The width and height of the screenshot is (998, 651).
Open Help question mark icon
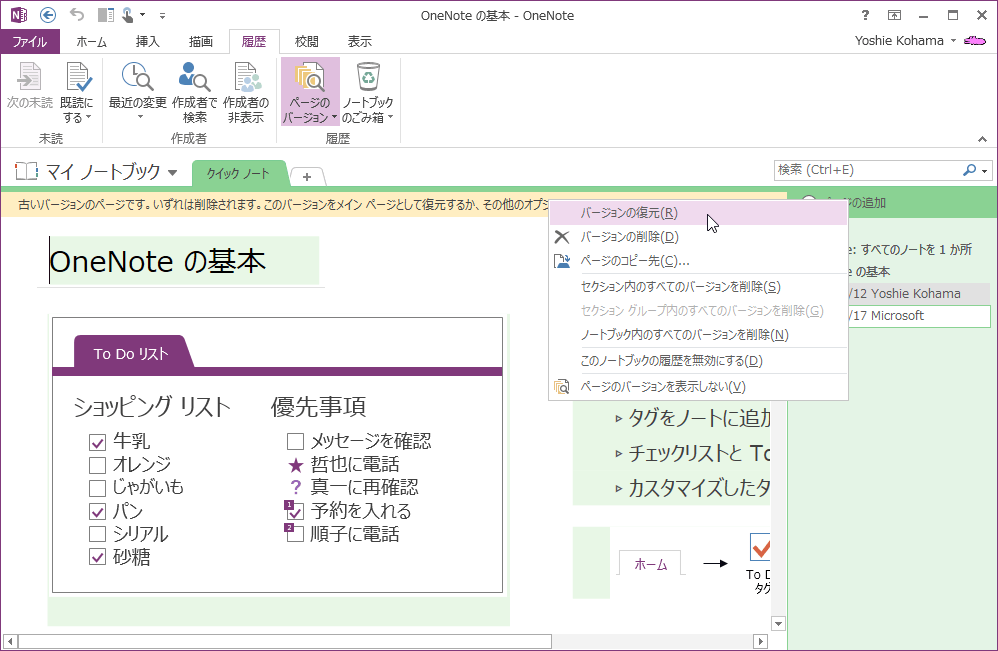click(x=865, y=15)
